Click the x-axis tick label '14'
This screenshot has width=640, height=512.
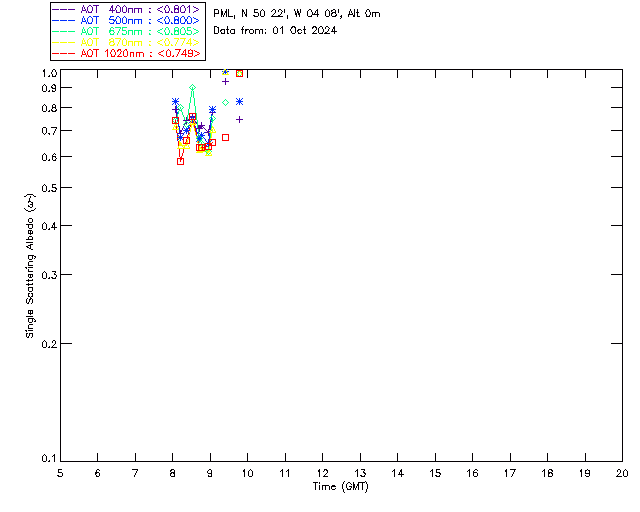coord(398,473)
